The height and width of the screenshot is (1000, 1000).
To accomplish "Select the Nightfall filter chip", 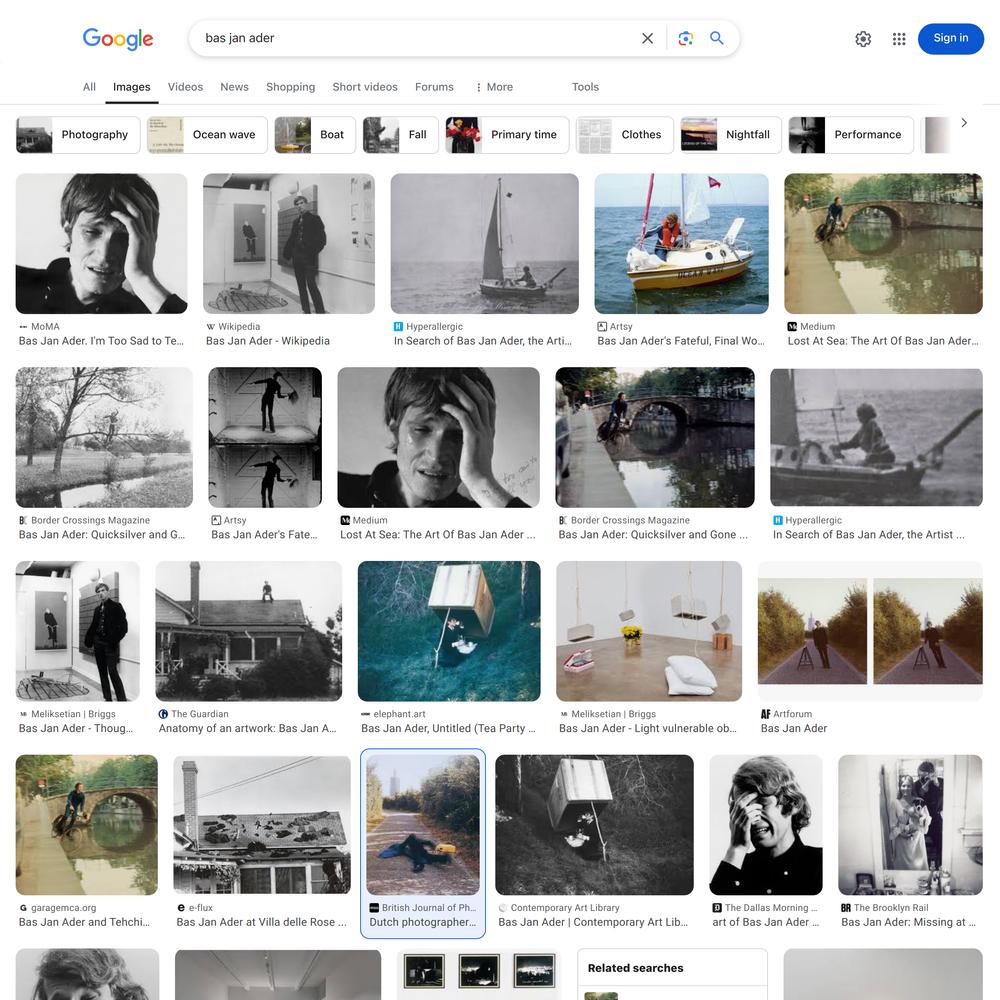I will click(730, 135).
